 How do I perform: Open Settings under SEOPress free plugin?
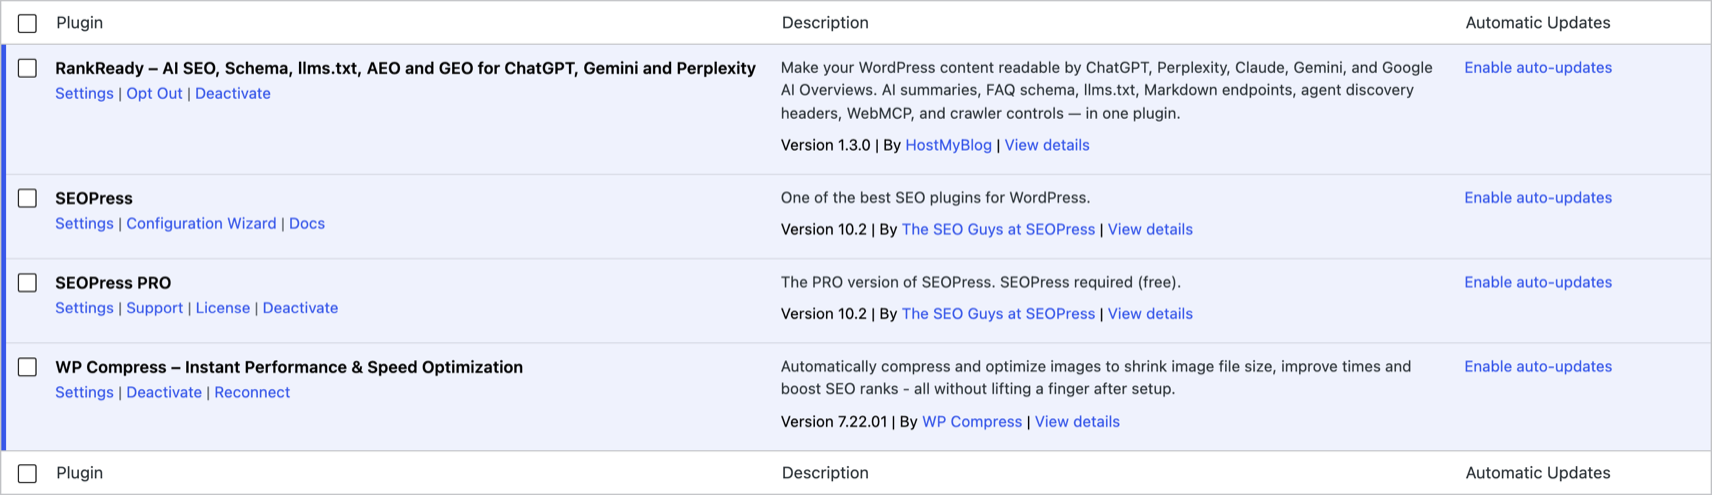click(84, 223)
